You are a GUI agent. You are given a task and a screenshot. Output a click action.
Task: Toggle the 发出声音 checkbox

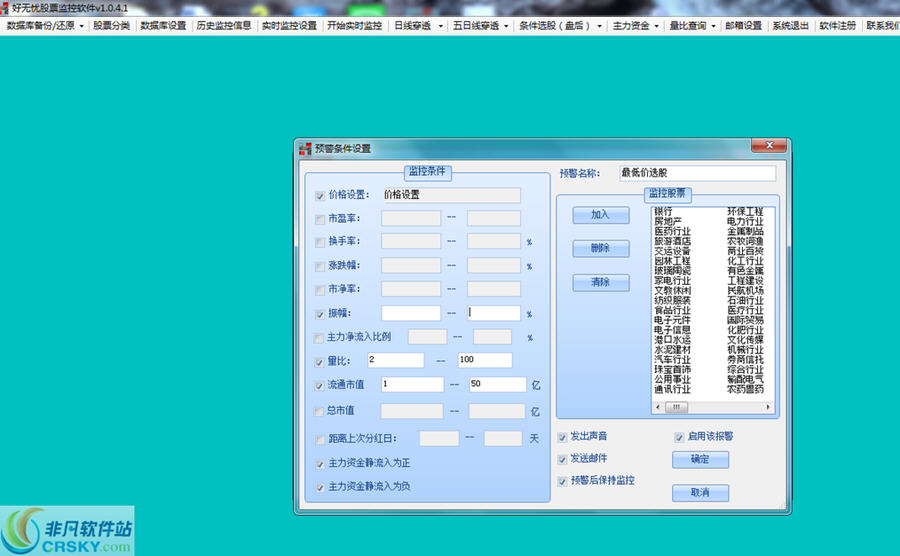pos(562,437)
